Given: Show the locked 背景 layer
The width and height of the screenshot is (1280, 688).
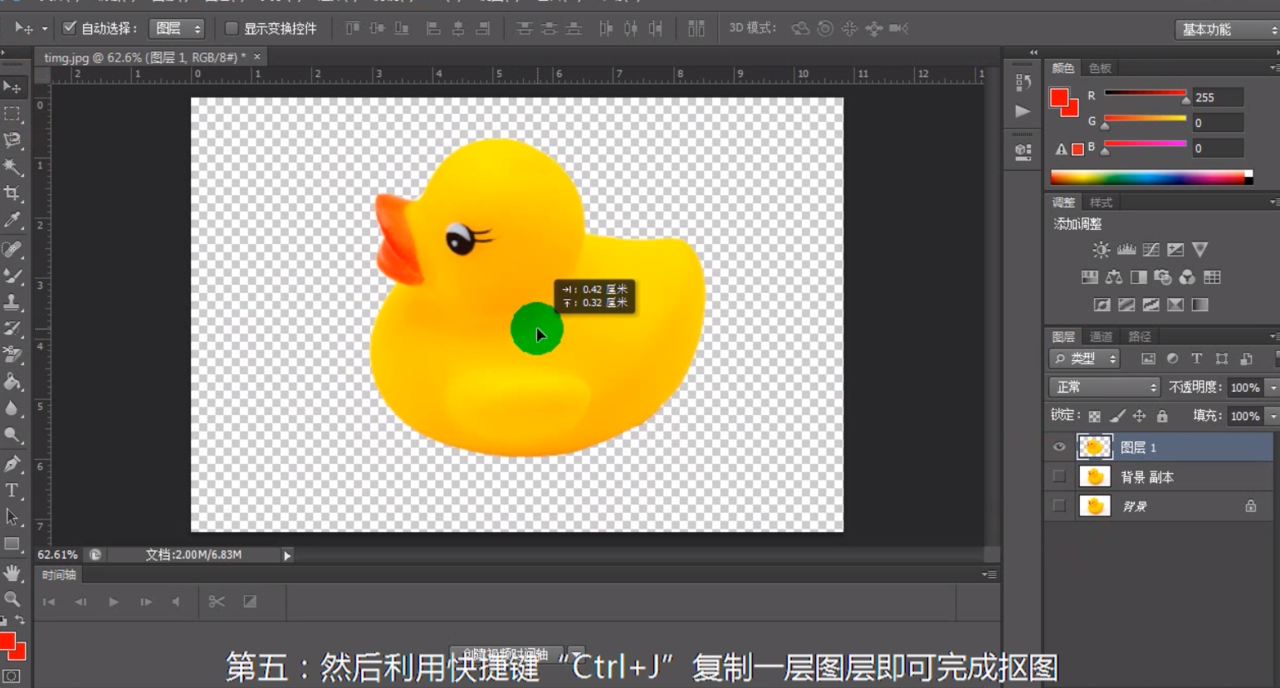Looking at the screenshot, I should (1060, 506).
